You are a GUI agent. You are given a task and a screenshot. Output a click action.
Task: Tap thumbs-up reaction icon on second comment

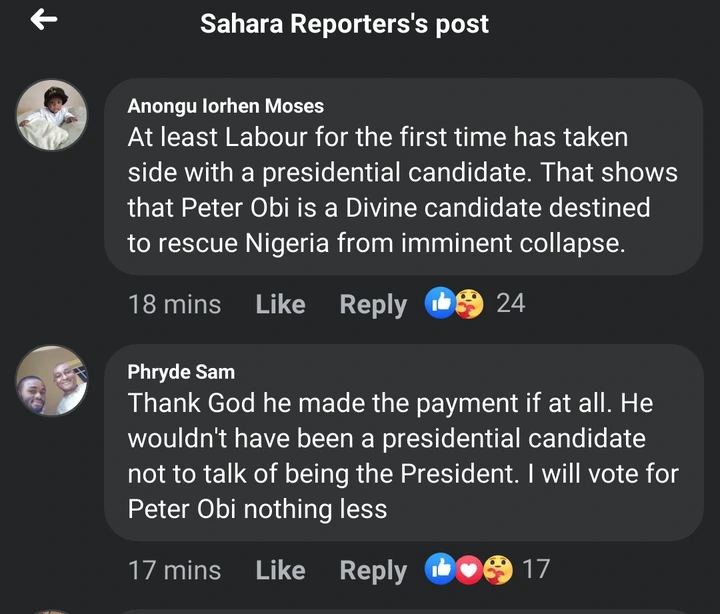(x=440, y=569)
